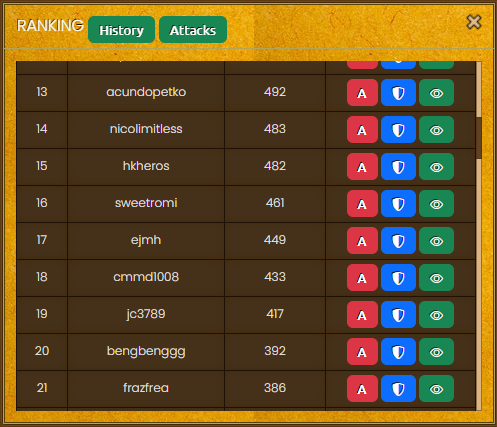497x427 pixels.
Task: Click the ranking list scrollbar thumb
Action: pos(479,138)
